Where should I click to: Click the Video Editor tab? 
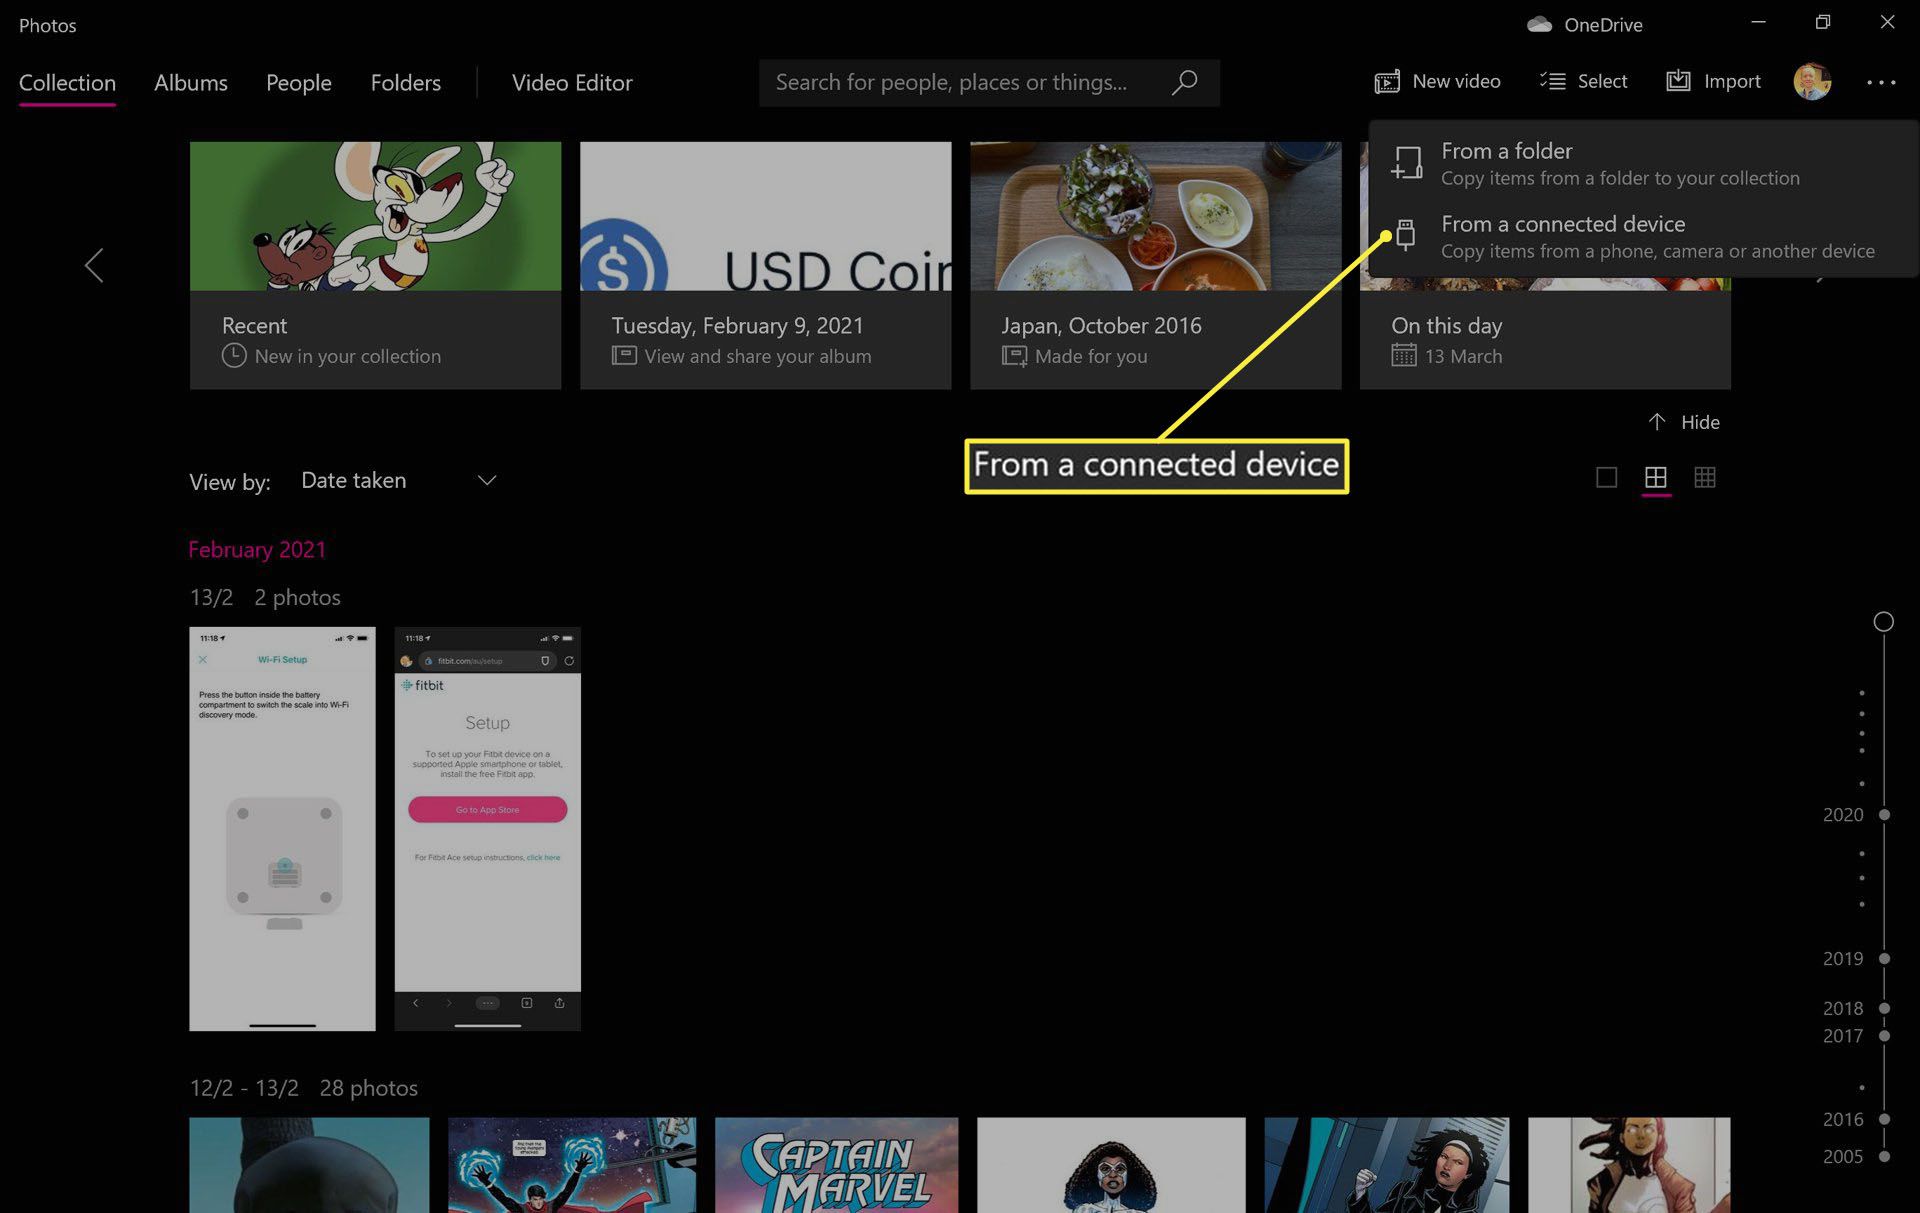point(572,81)
